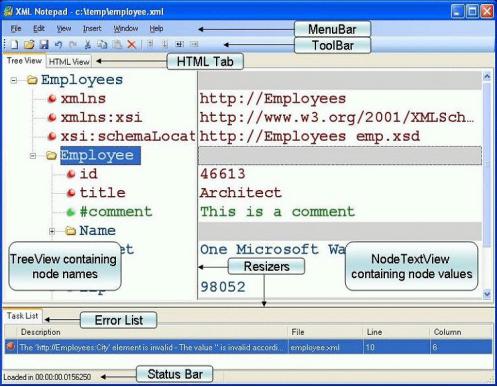Click the red X Delete icon
497x387 pixels.
132,44
